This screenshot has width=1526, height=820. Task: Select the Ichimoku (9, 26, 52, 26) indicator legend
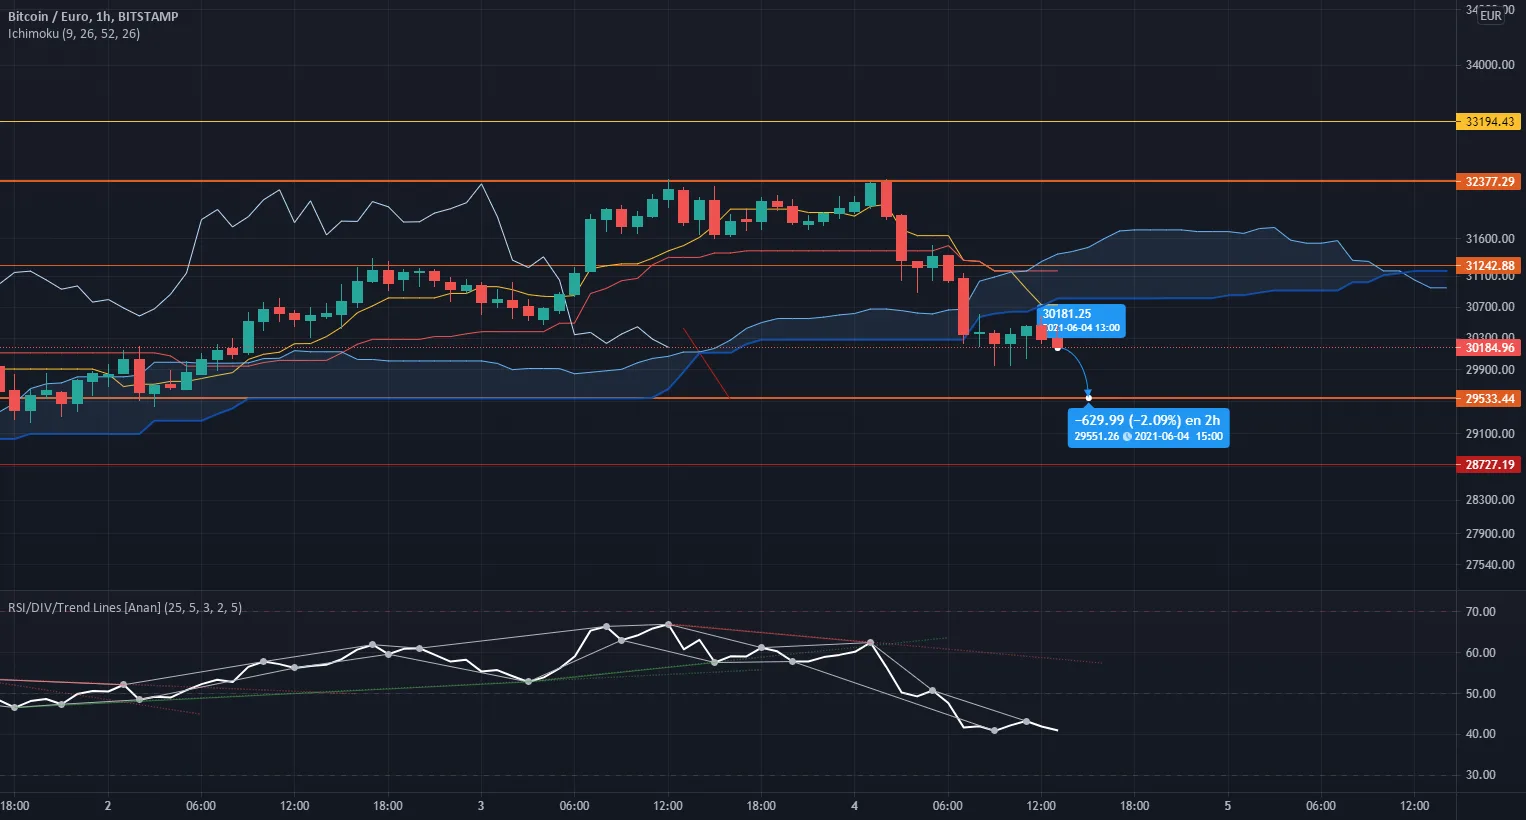pos(74,34)
